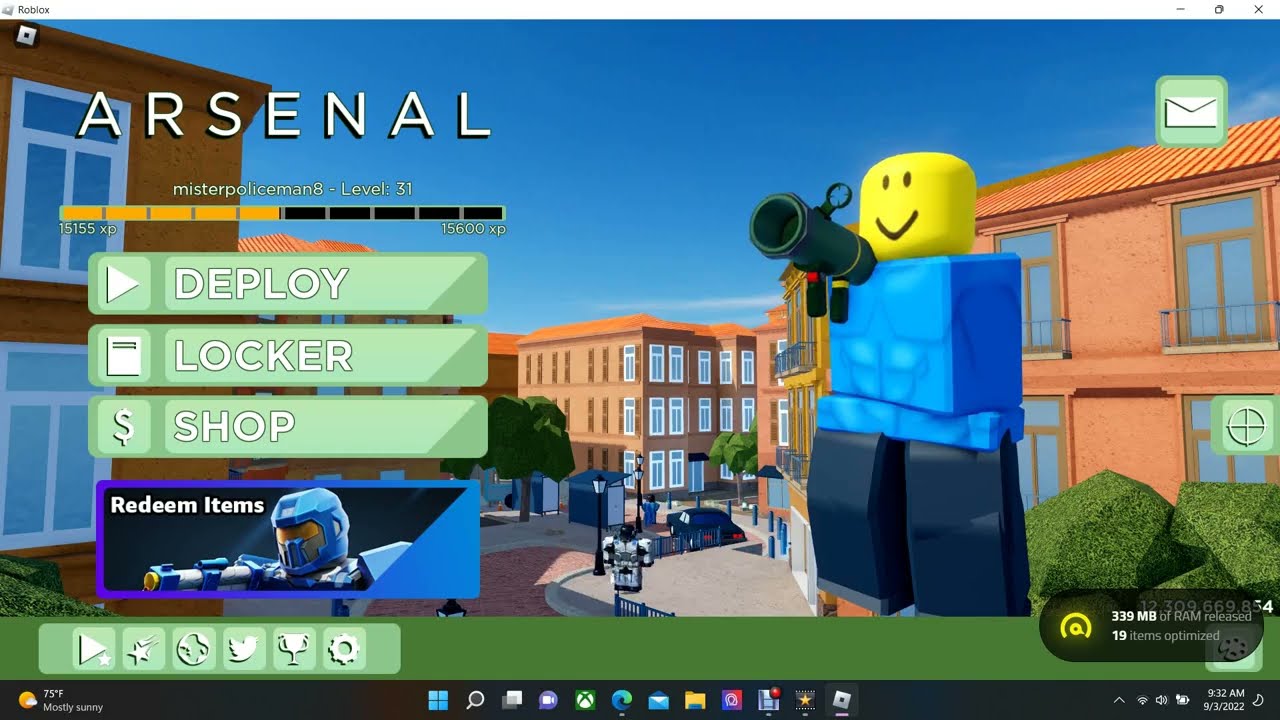1280x720 pixels.
Task: Open Task View on taskbar
Action: coord(512,700)
